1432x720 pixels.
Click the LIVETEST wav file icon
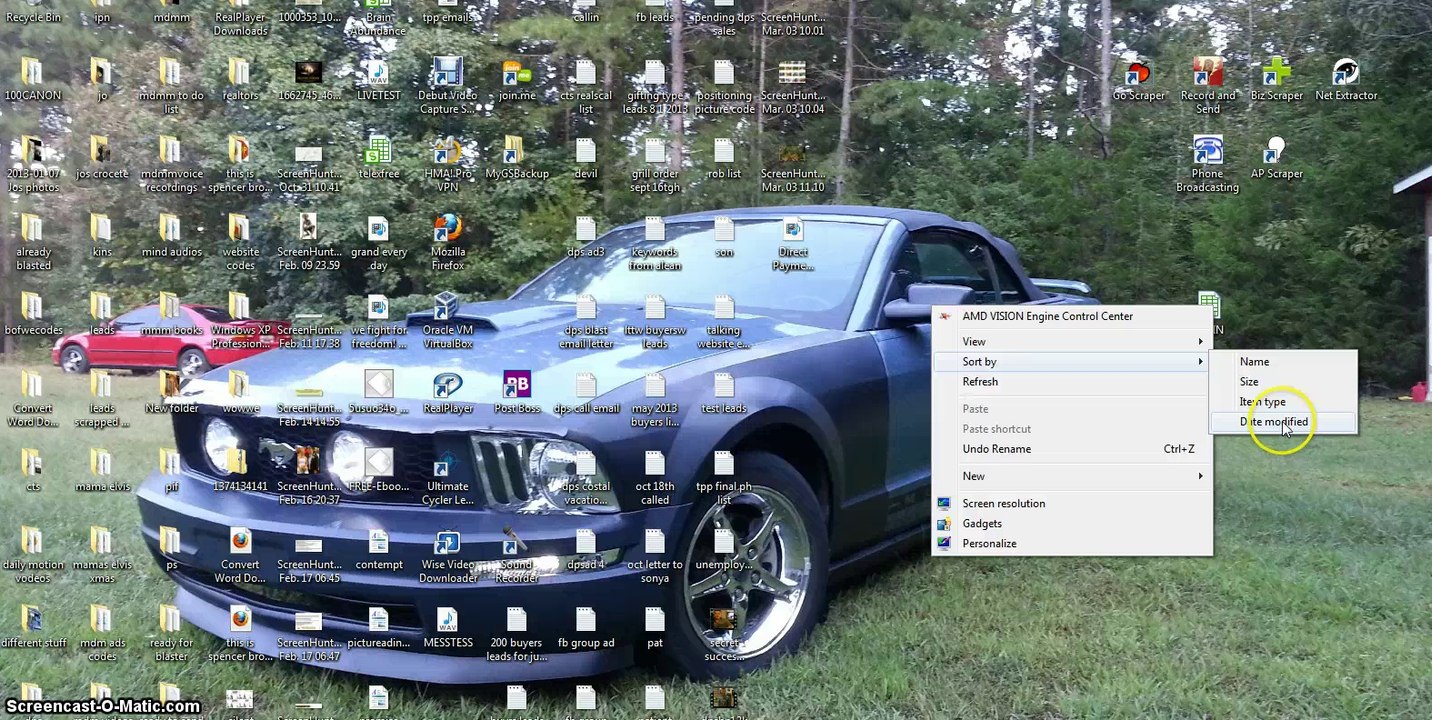[x=378, y=80]
